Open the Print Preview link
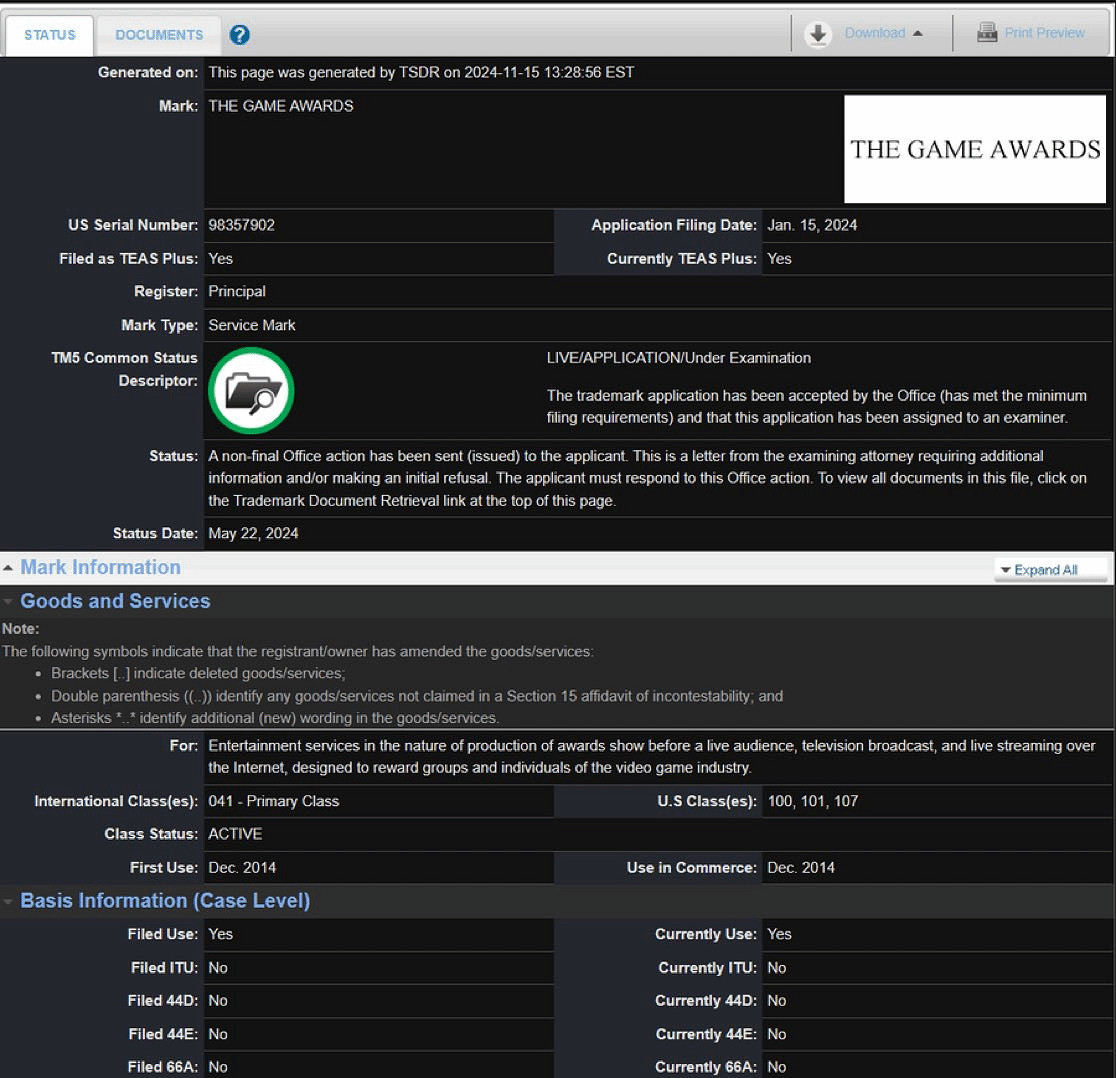The width and height of the screenshot is (1116, 1078). point(1044,33)
